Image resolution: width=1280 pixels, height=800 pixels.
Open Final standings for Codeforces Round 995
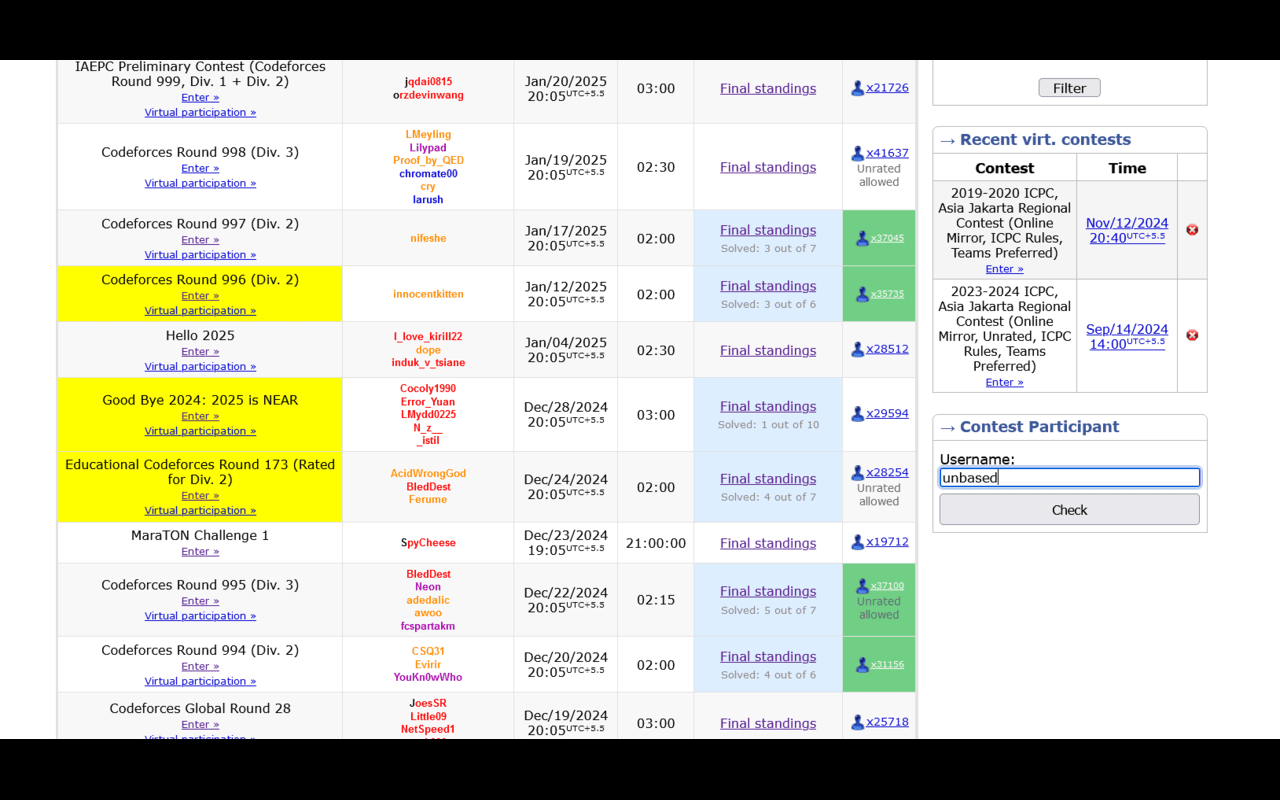coord(768,591)
